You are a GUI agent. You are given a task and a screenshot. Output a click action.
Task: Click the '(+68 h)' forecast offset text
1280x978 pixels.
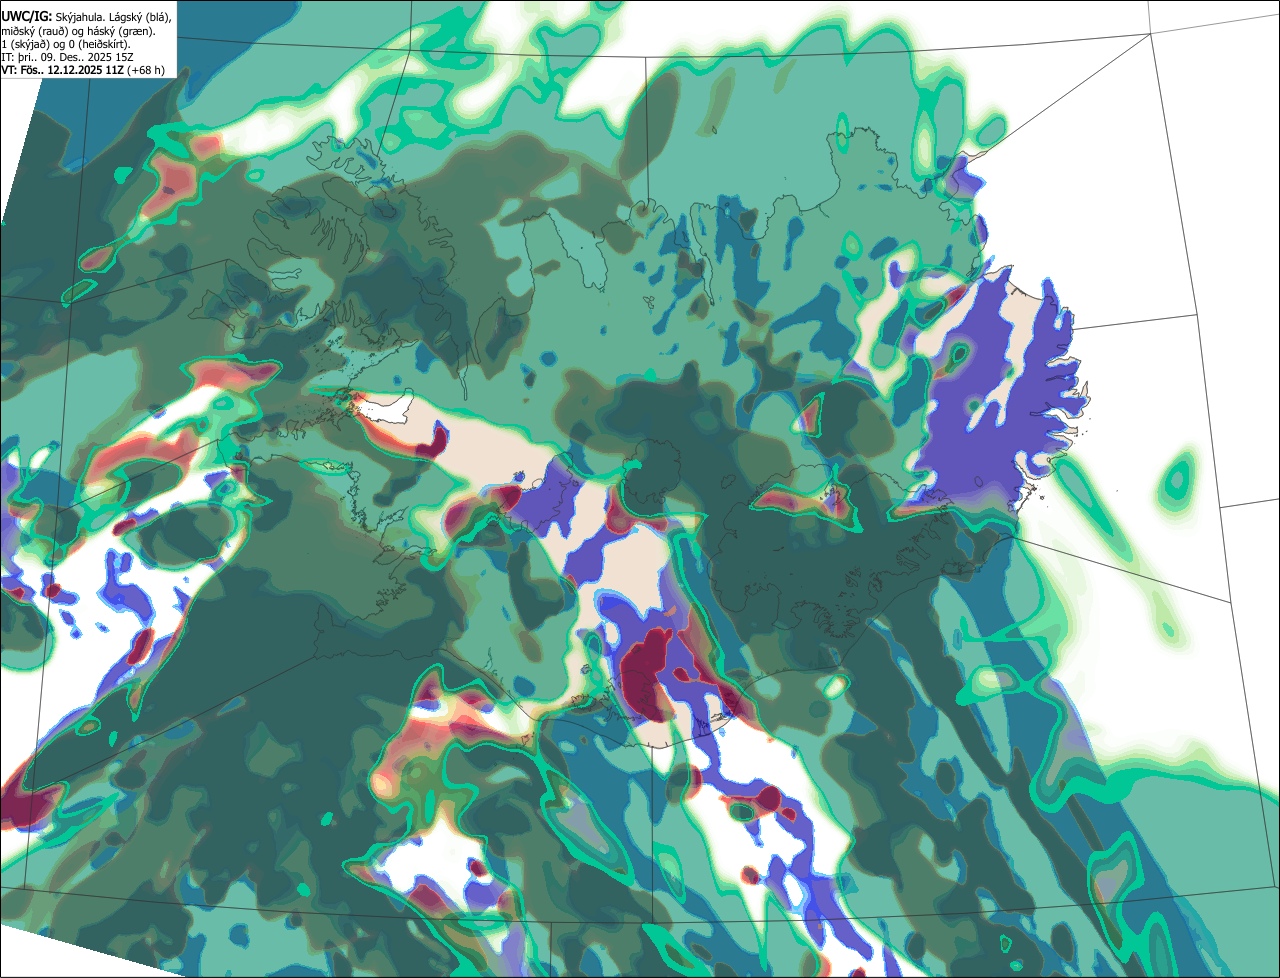tap(146, 70)
